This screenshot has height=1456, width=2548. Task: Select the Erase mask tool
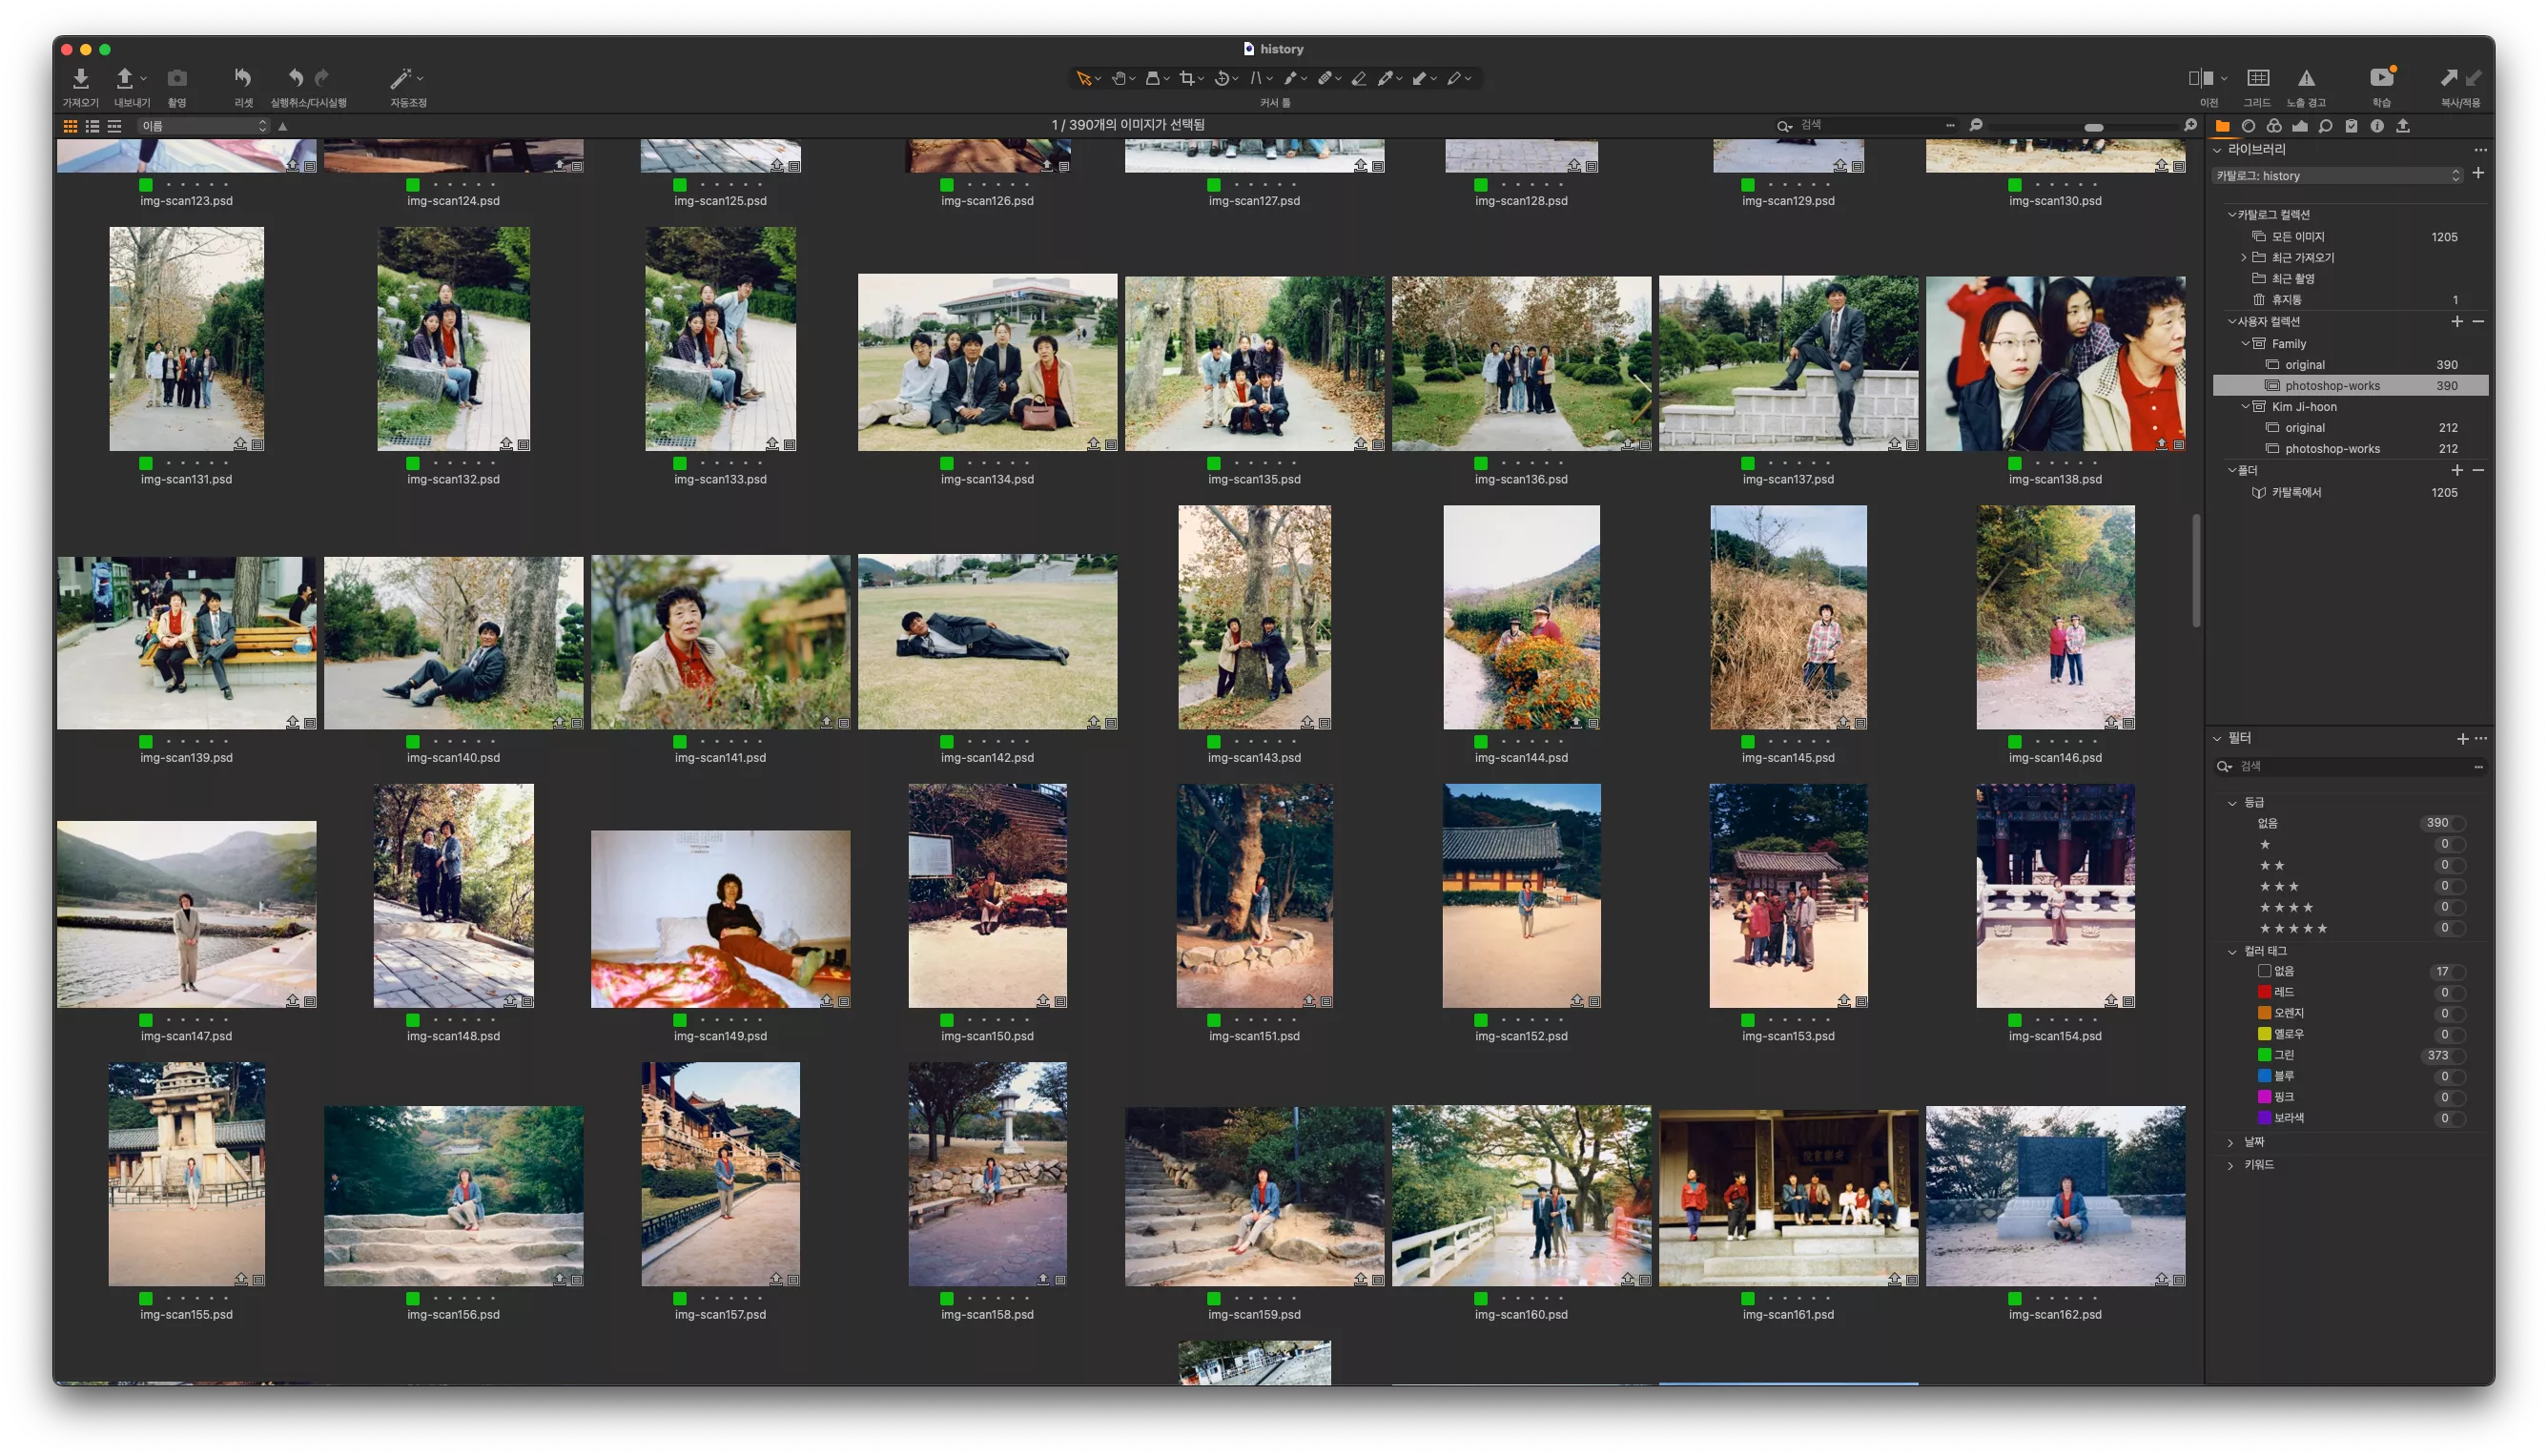(x=1358, y=78)
